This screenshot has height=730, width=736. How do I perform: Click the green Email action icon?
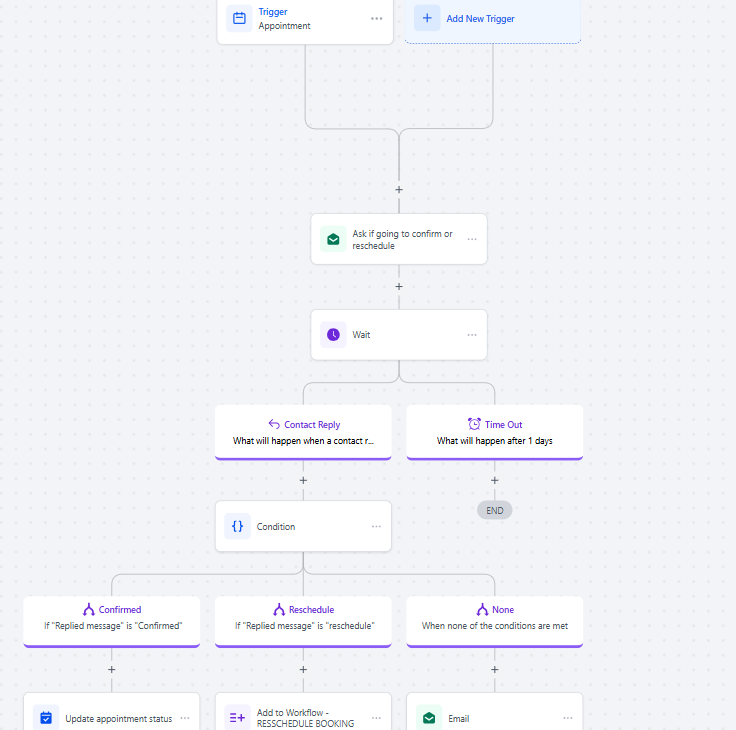tap(429, 718)
